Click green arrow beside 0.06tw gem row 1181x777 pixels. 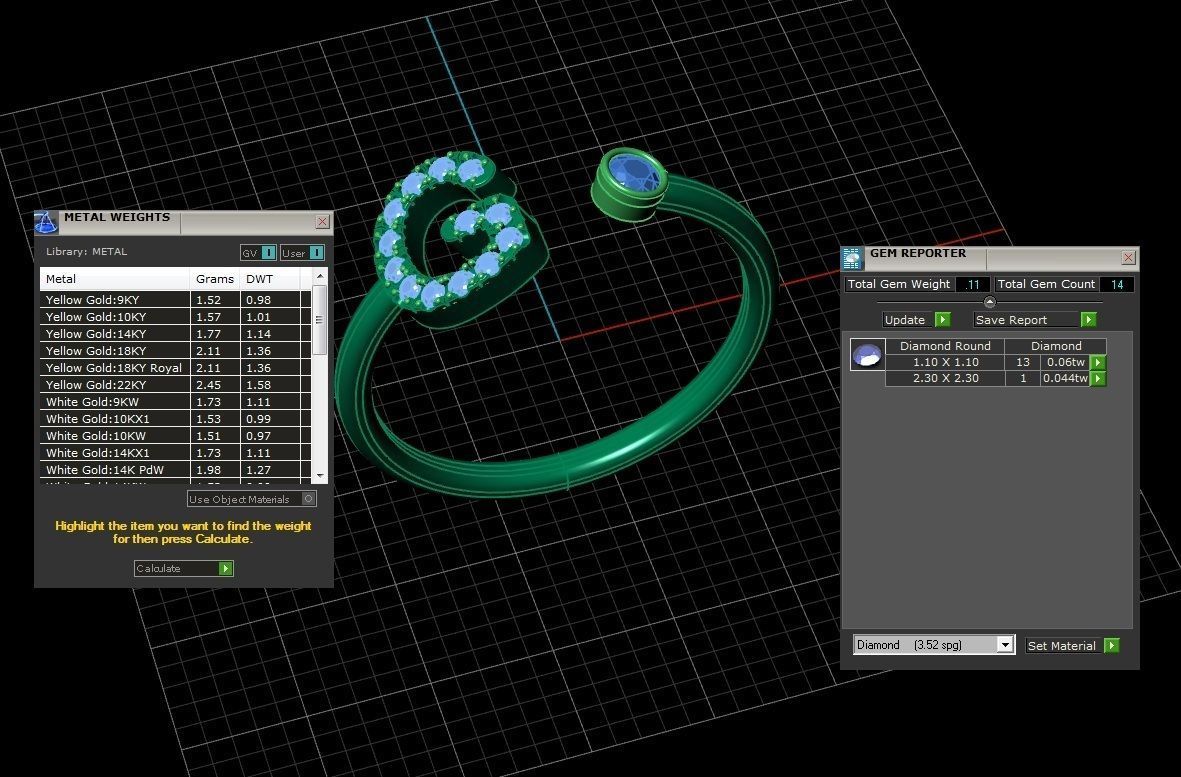tap(1098, 362)
